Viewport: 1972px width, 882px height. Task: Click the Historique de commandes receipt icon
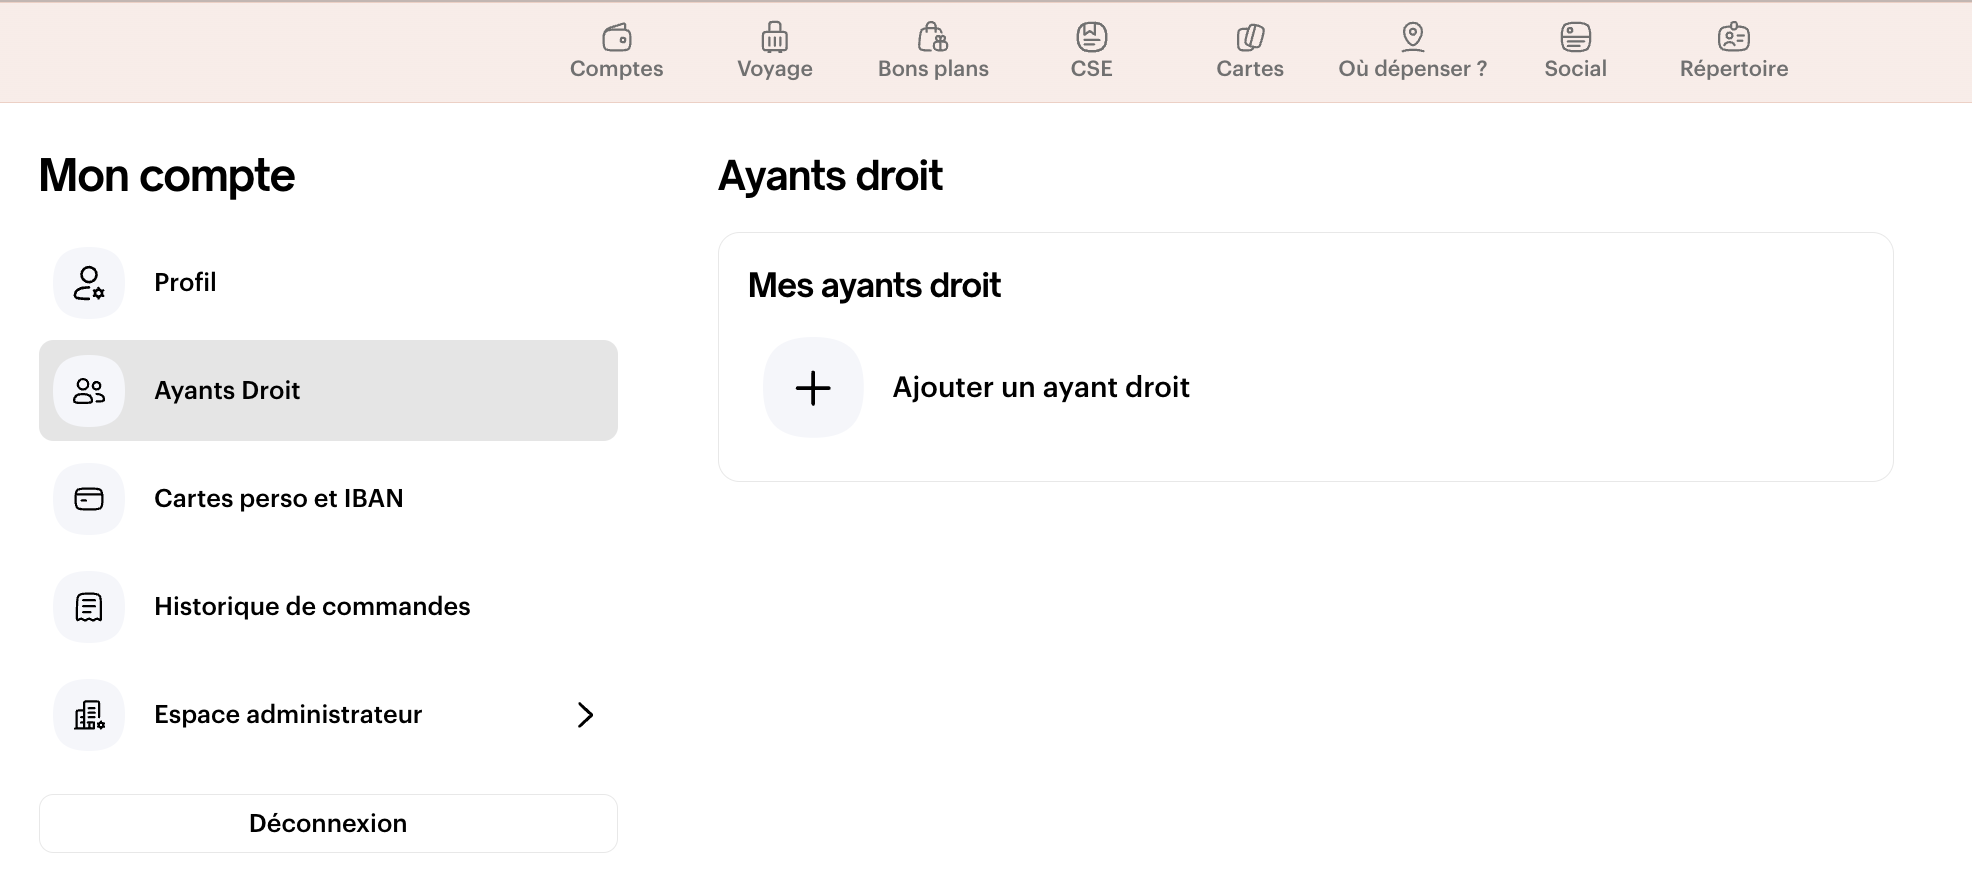89,607
